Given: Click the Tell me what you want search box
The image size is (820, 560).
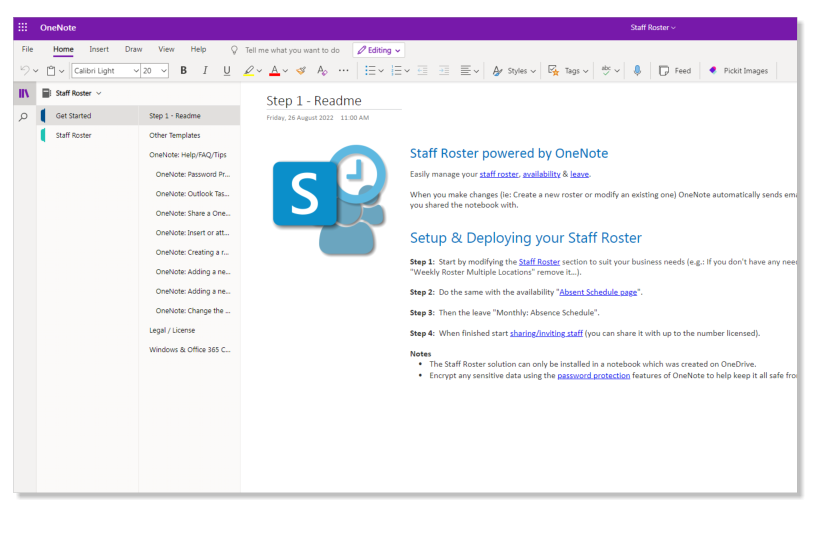Looking at the screenshot, I should 286,50.
